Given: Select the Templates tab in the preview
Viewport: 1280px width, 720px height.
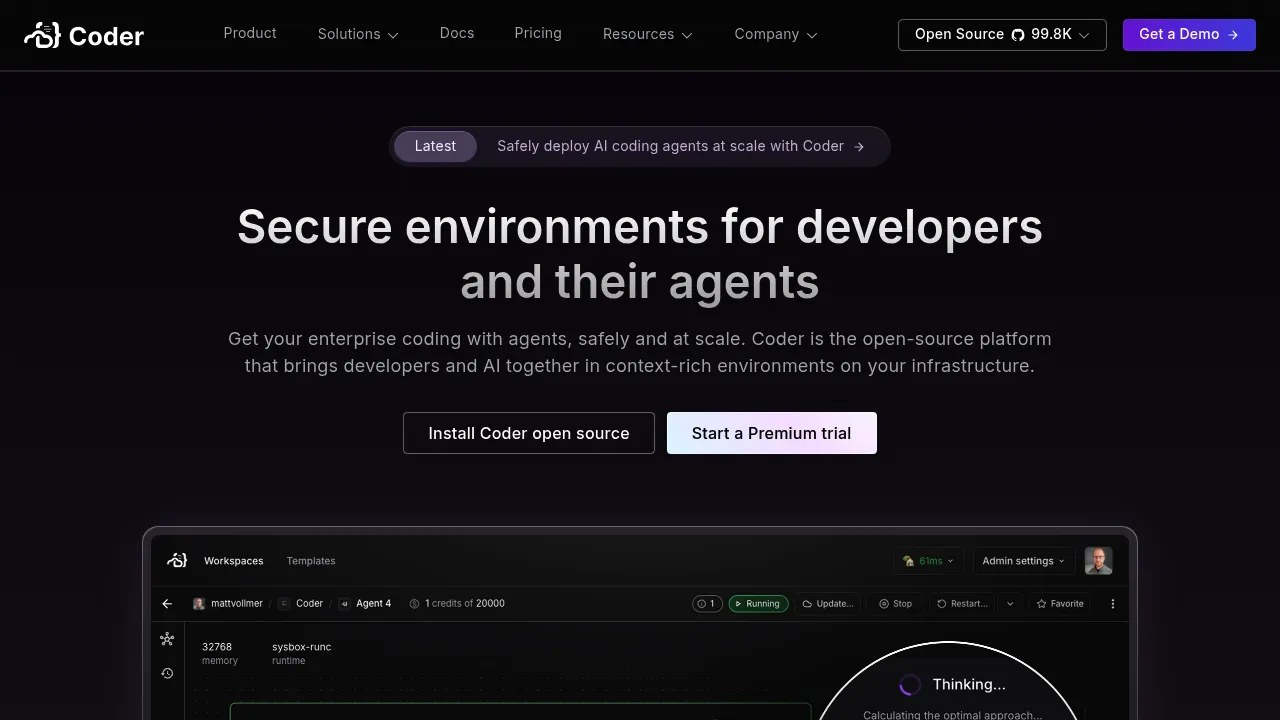Looking at the screenshot, I should tap(311, 561).
